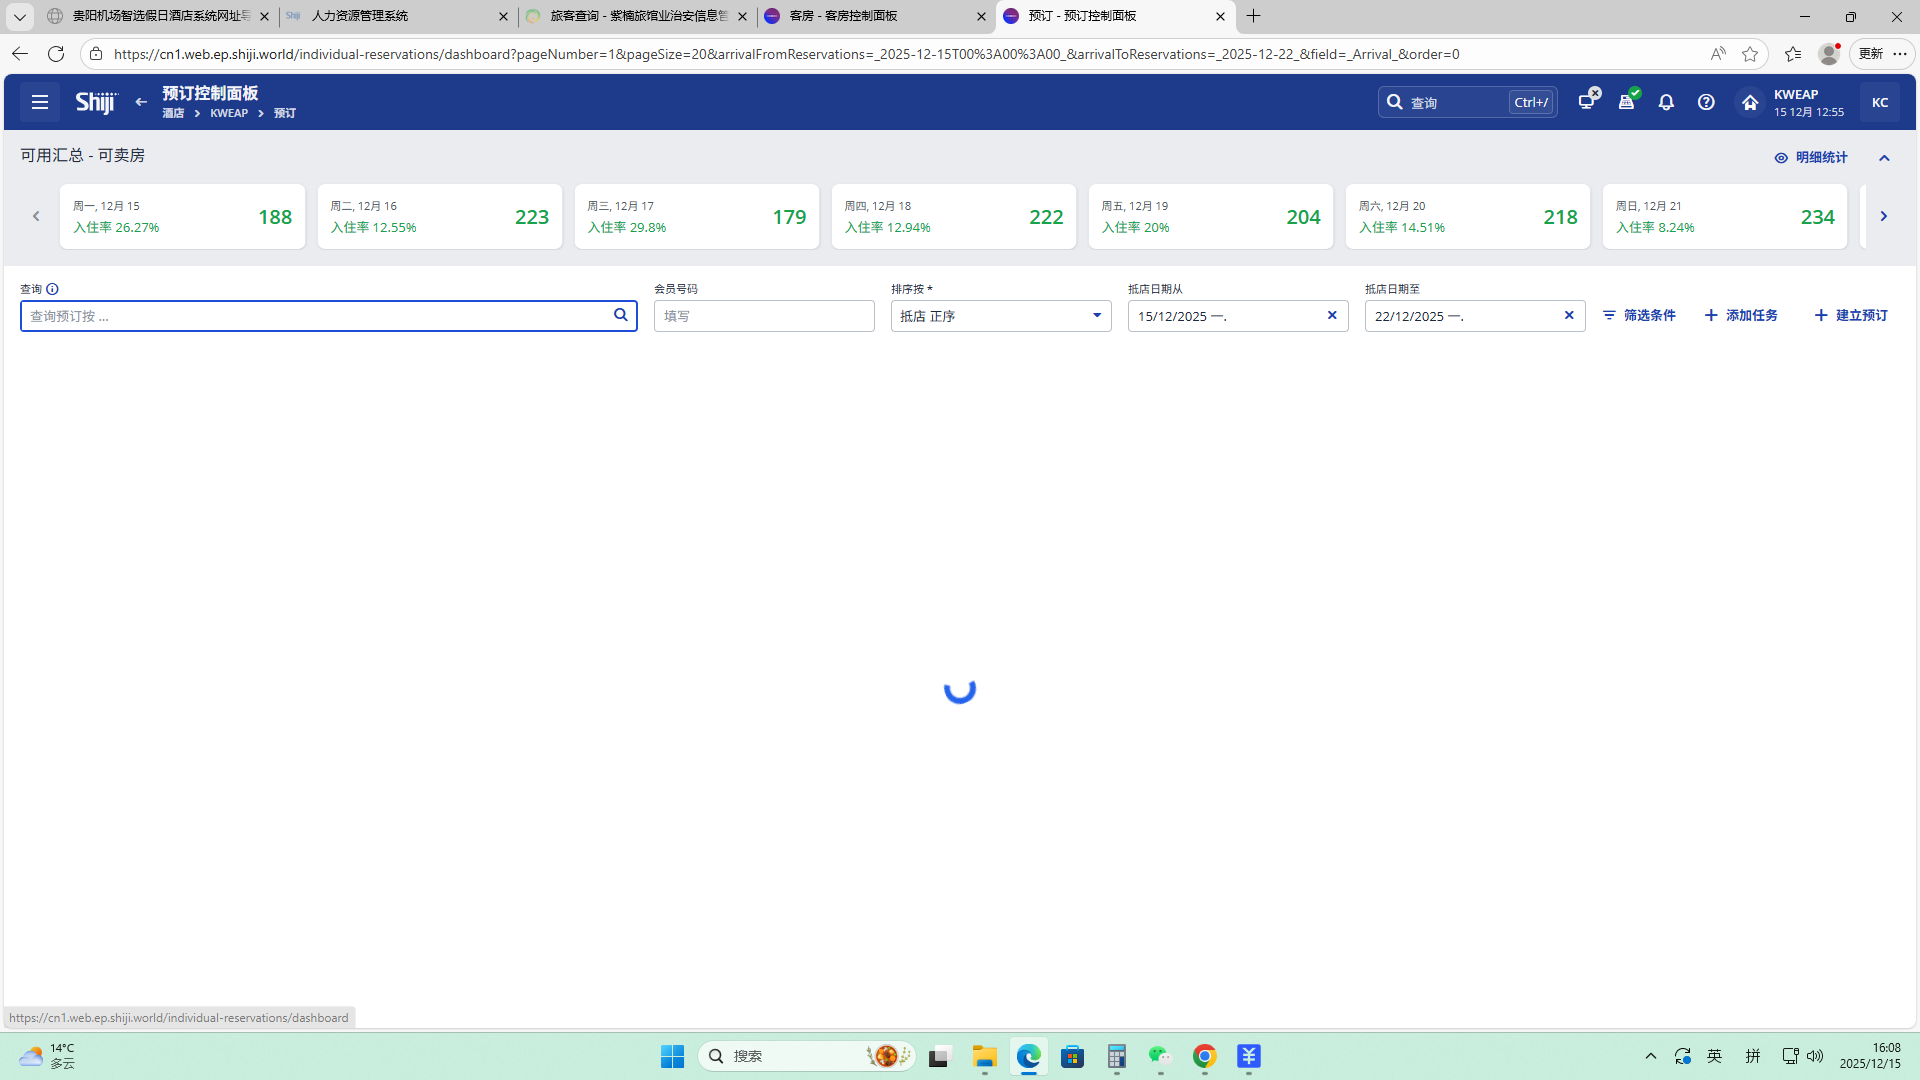Click the back arrow beside Shiji logo
This screenshot has height=1080, width=1920.
[x=141, y=102]
